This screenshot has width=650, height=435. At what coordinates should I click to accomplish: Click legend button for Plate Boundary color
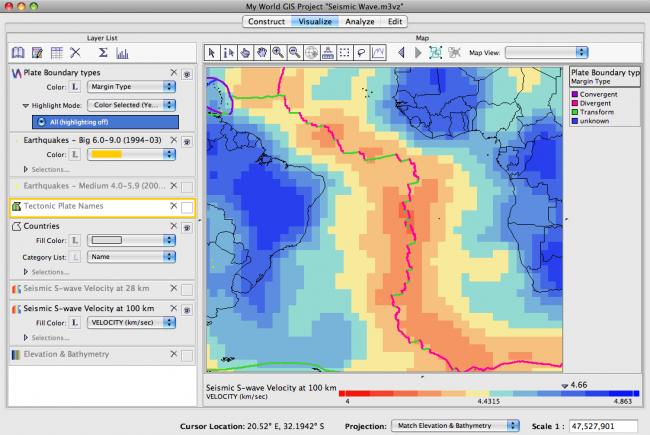[77, 87]
